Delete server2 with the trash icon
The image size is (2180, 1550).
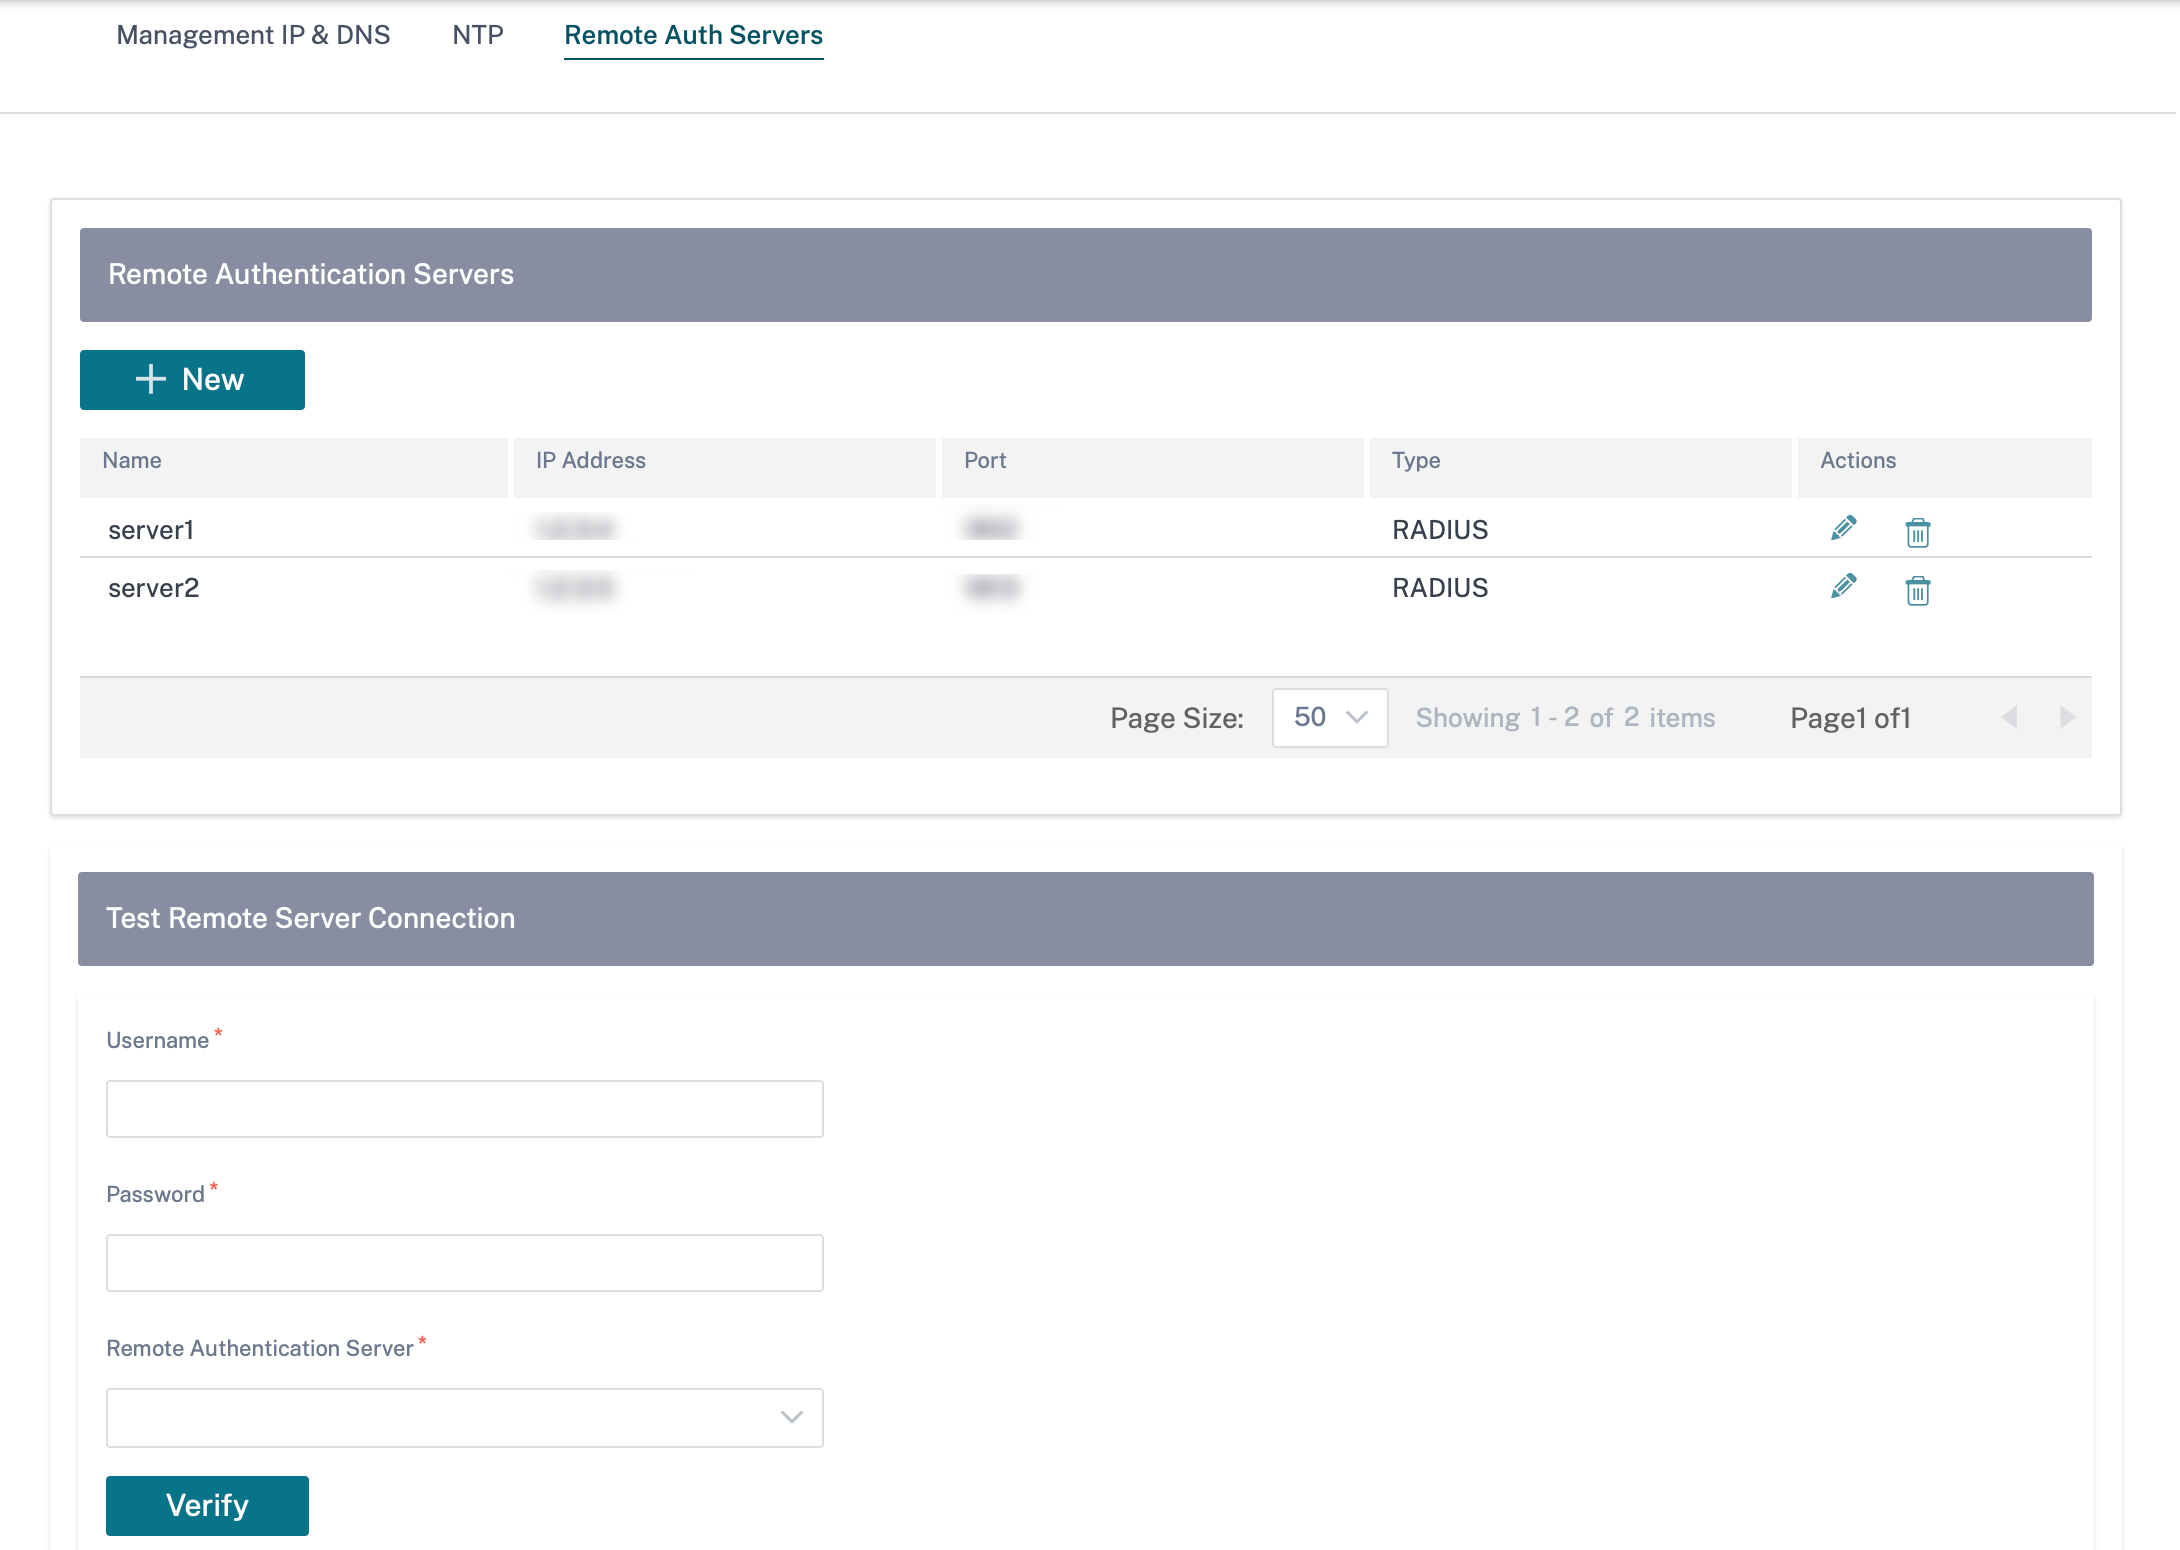point(1917,590)
